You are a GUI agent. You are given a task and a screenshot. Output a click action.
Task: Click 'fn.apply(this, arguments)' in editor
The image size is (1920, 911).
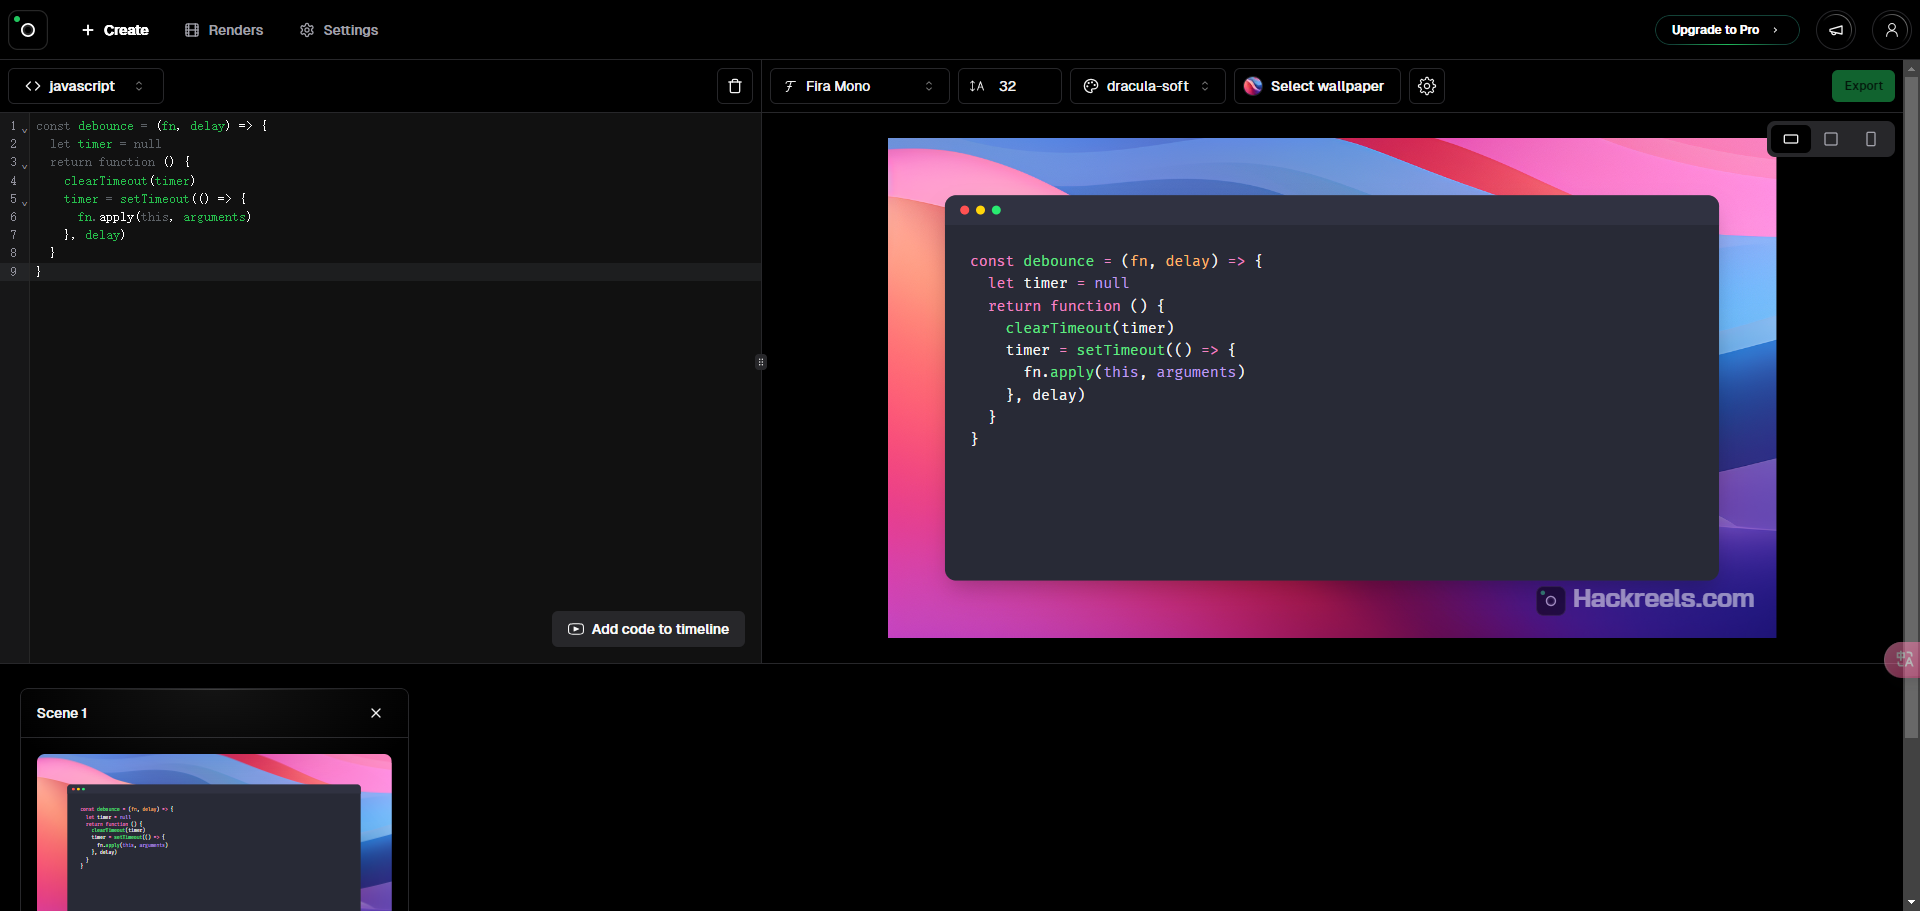164,217
